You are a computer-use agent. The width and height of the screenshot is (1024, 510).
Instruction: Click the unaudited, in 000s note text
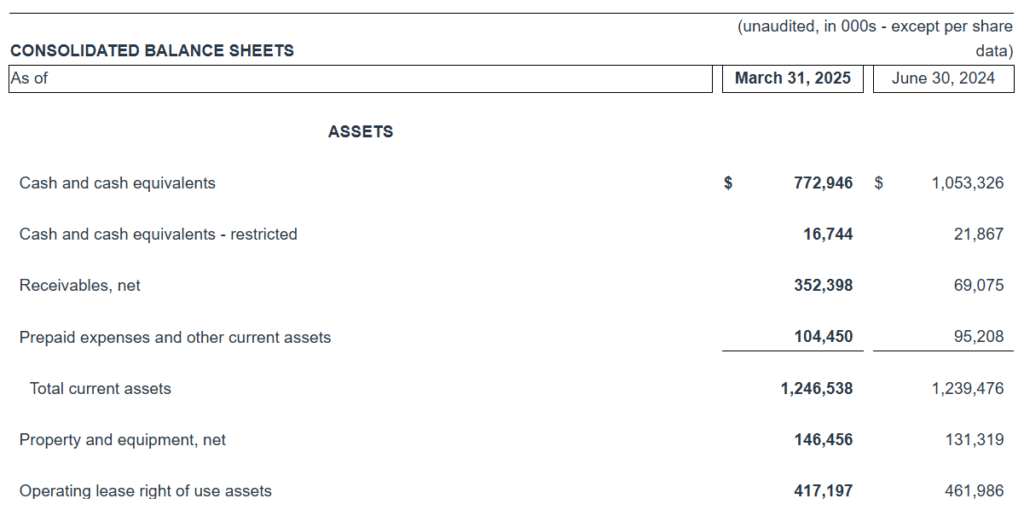coord(875,27)
